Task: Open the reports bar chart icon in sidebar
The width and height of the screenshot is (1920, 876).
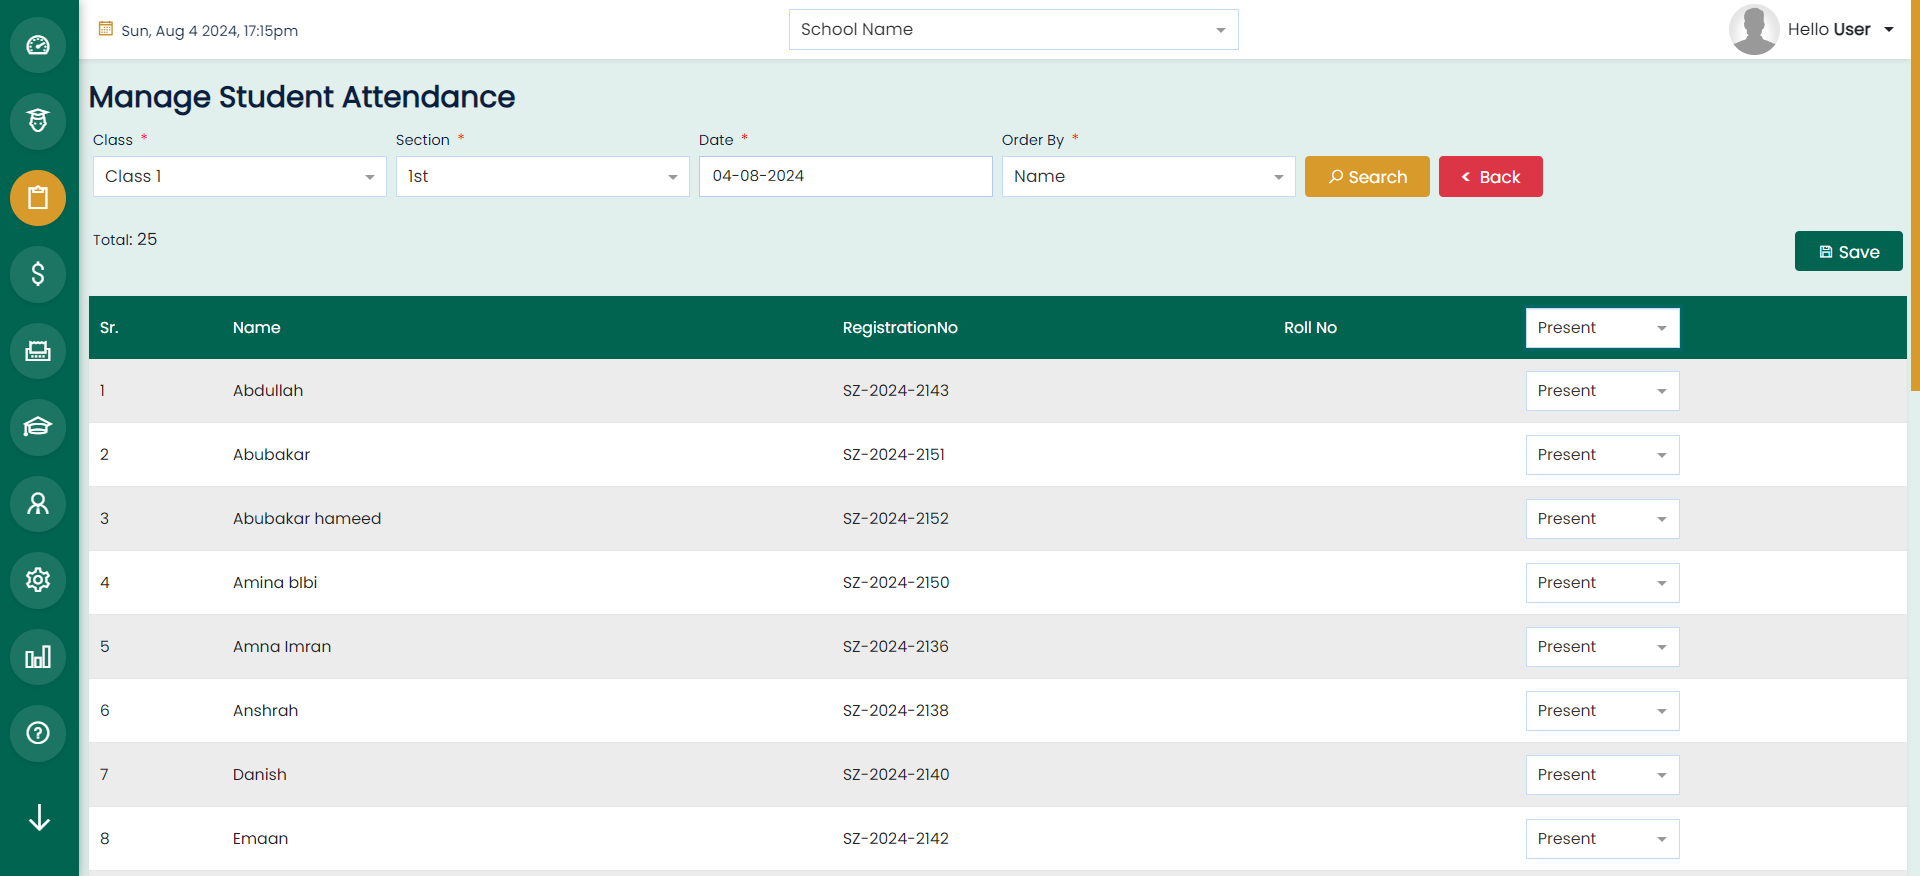Action: tap(38, 657)
